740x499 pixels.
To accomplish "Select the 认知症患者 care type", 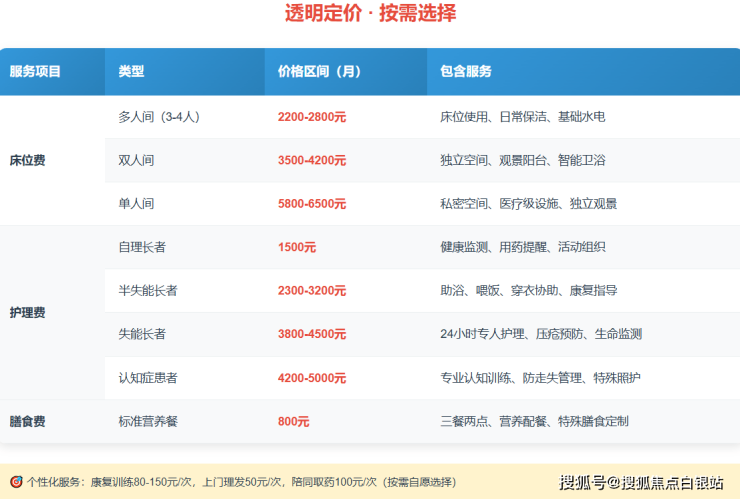I will point(148,378).
